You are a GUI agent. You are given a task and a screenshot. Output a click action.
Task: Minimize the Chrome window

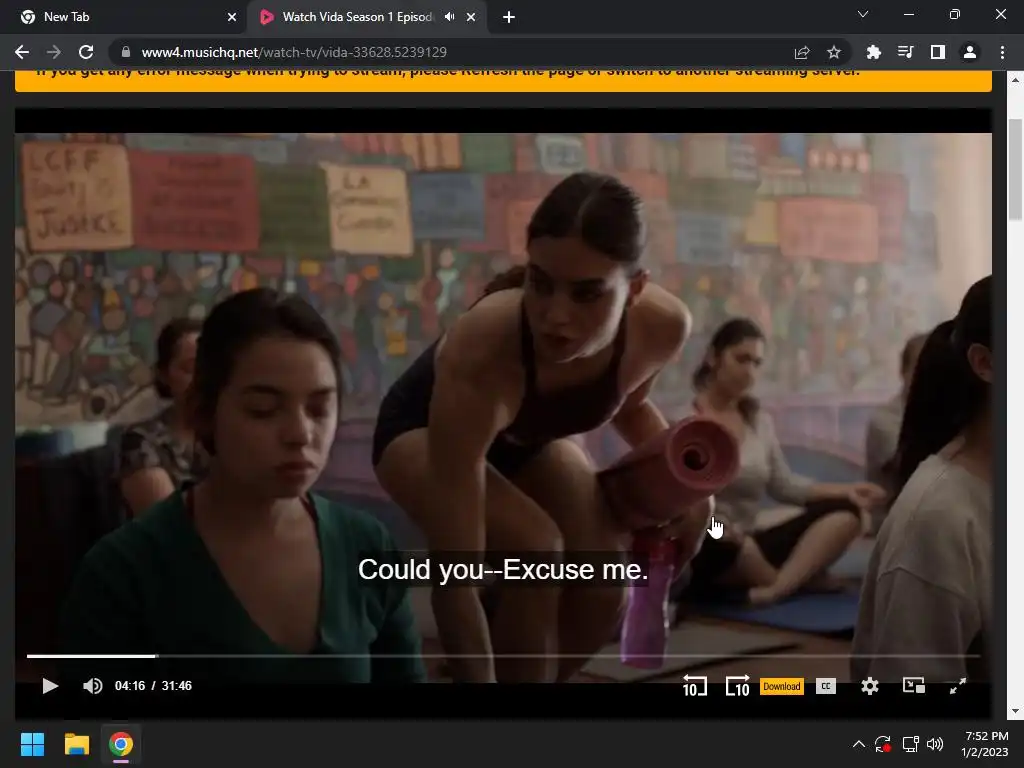909,14
